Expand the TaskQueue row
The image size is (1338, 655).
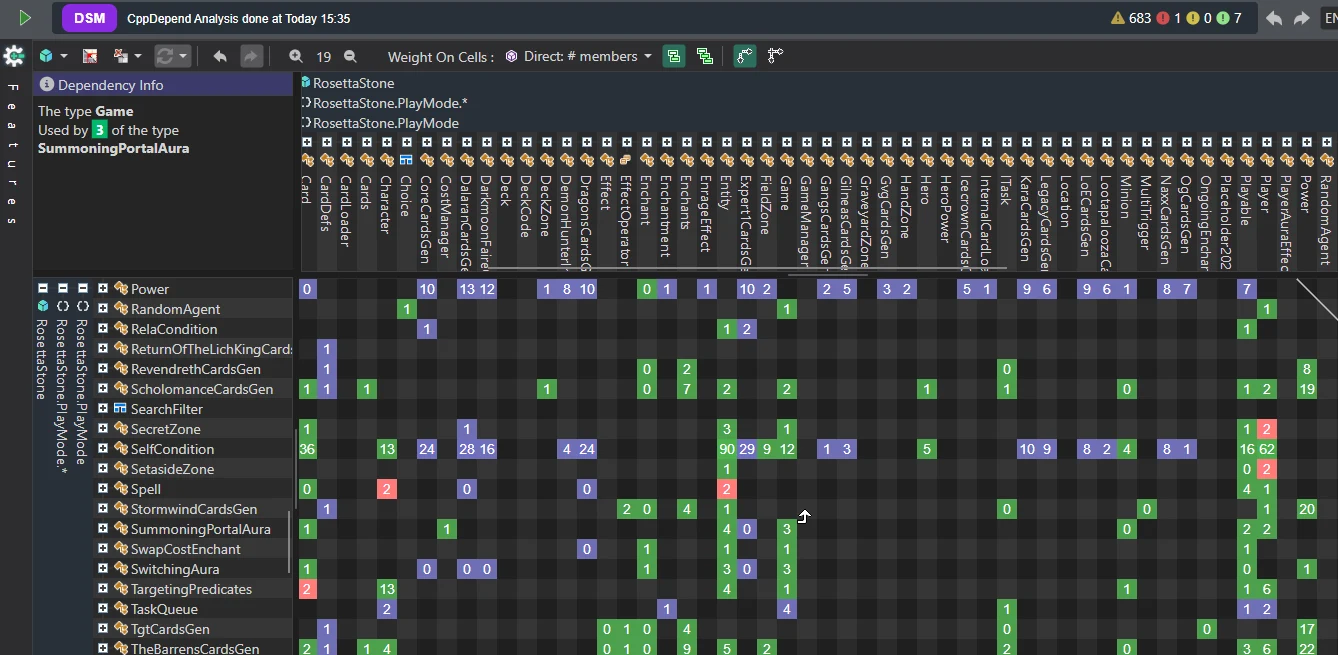102,609
